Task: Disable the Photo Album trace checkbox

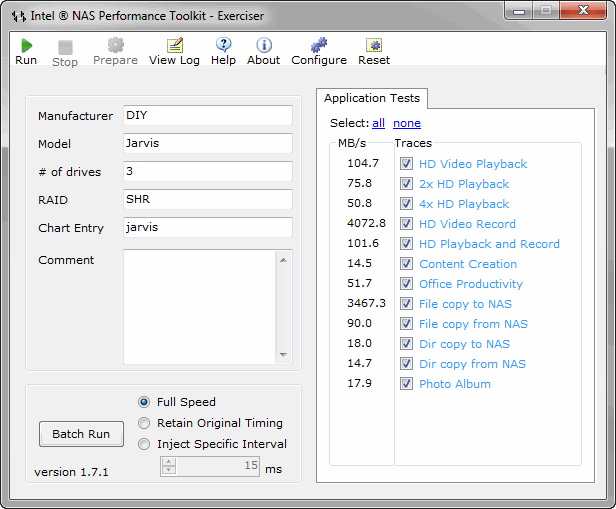Action: pyautogui.click(x=407, y=384)
